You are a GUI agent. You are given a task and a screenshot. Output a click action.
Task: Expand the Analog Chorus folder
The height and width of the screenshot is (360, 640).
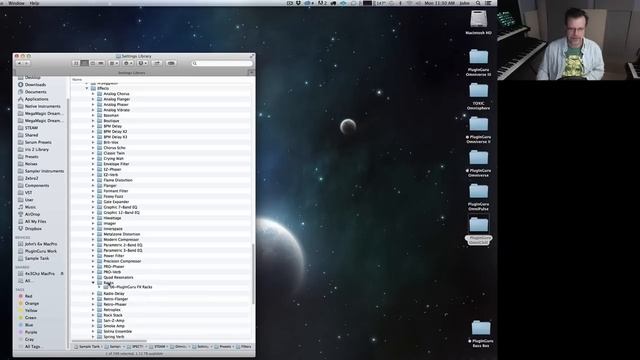point(93,94)
